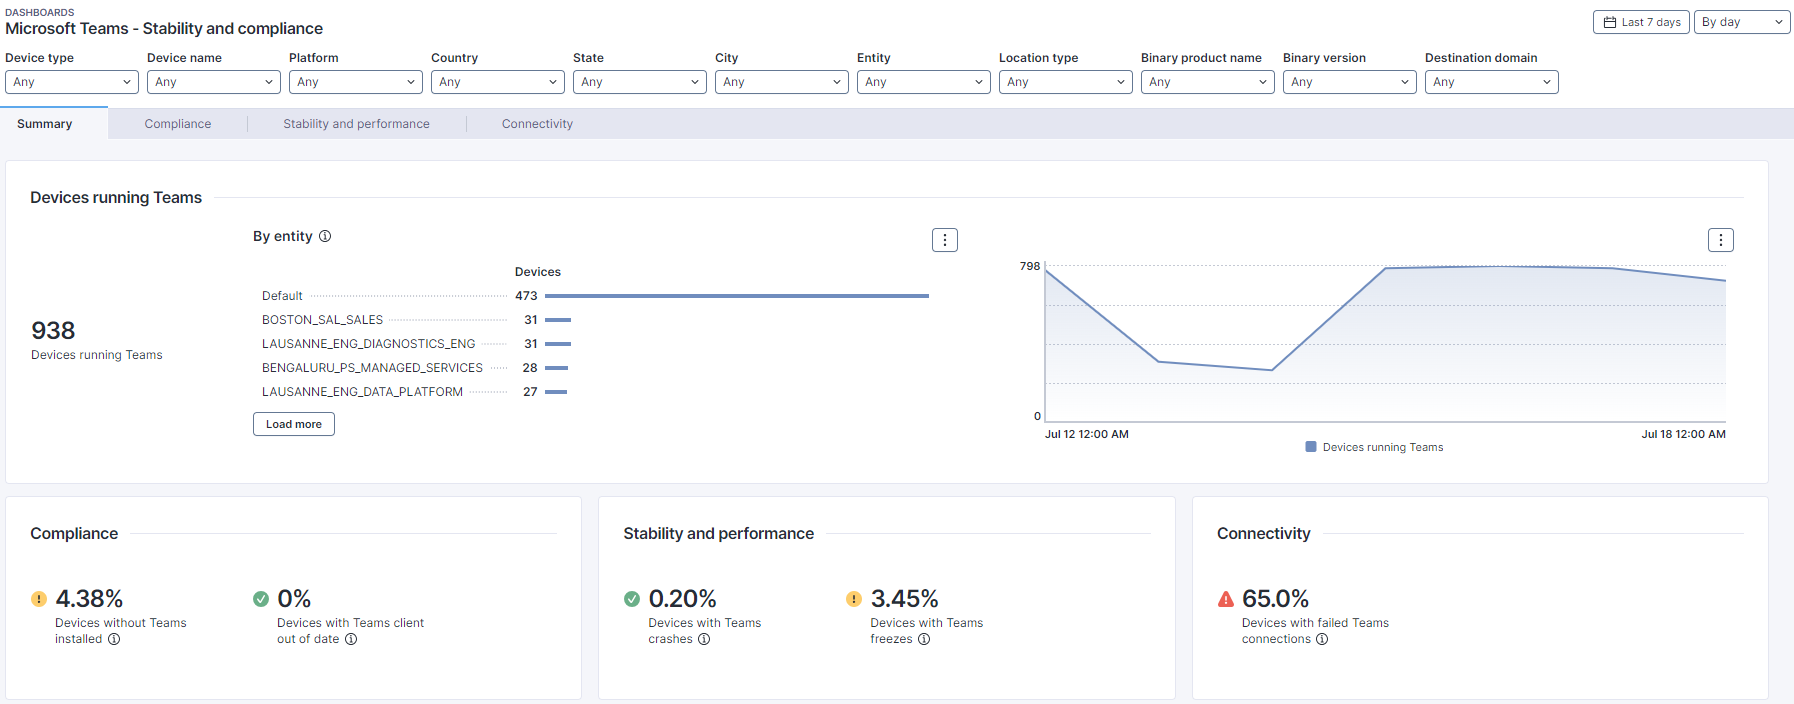Screen dimensions: 1794x704
Task: Toggle Devices running Teams legend series
Action: (x=1374, y=448)
